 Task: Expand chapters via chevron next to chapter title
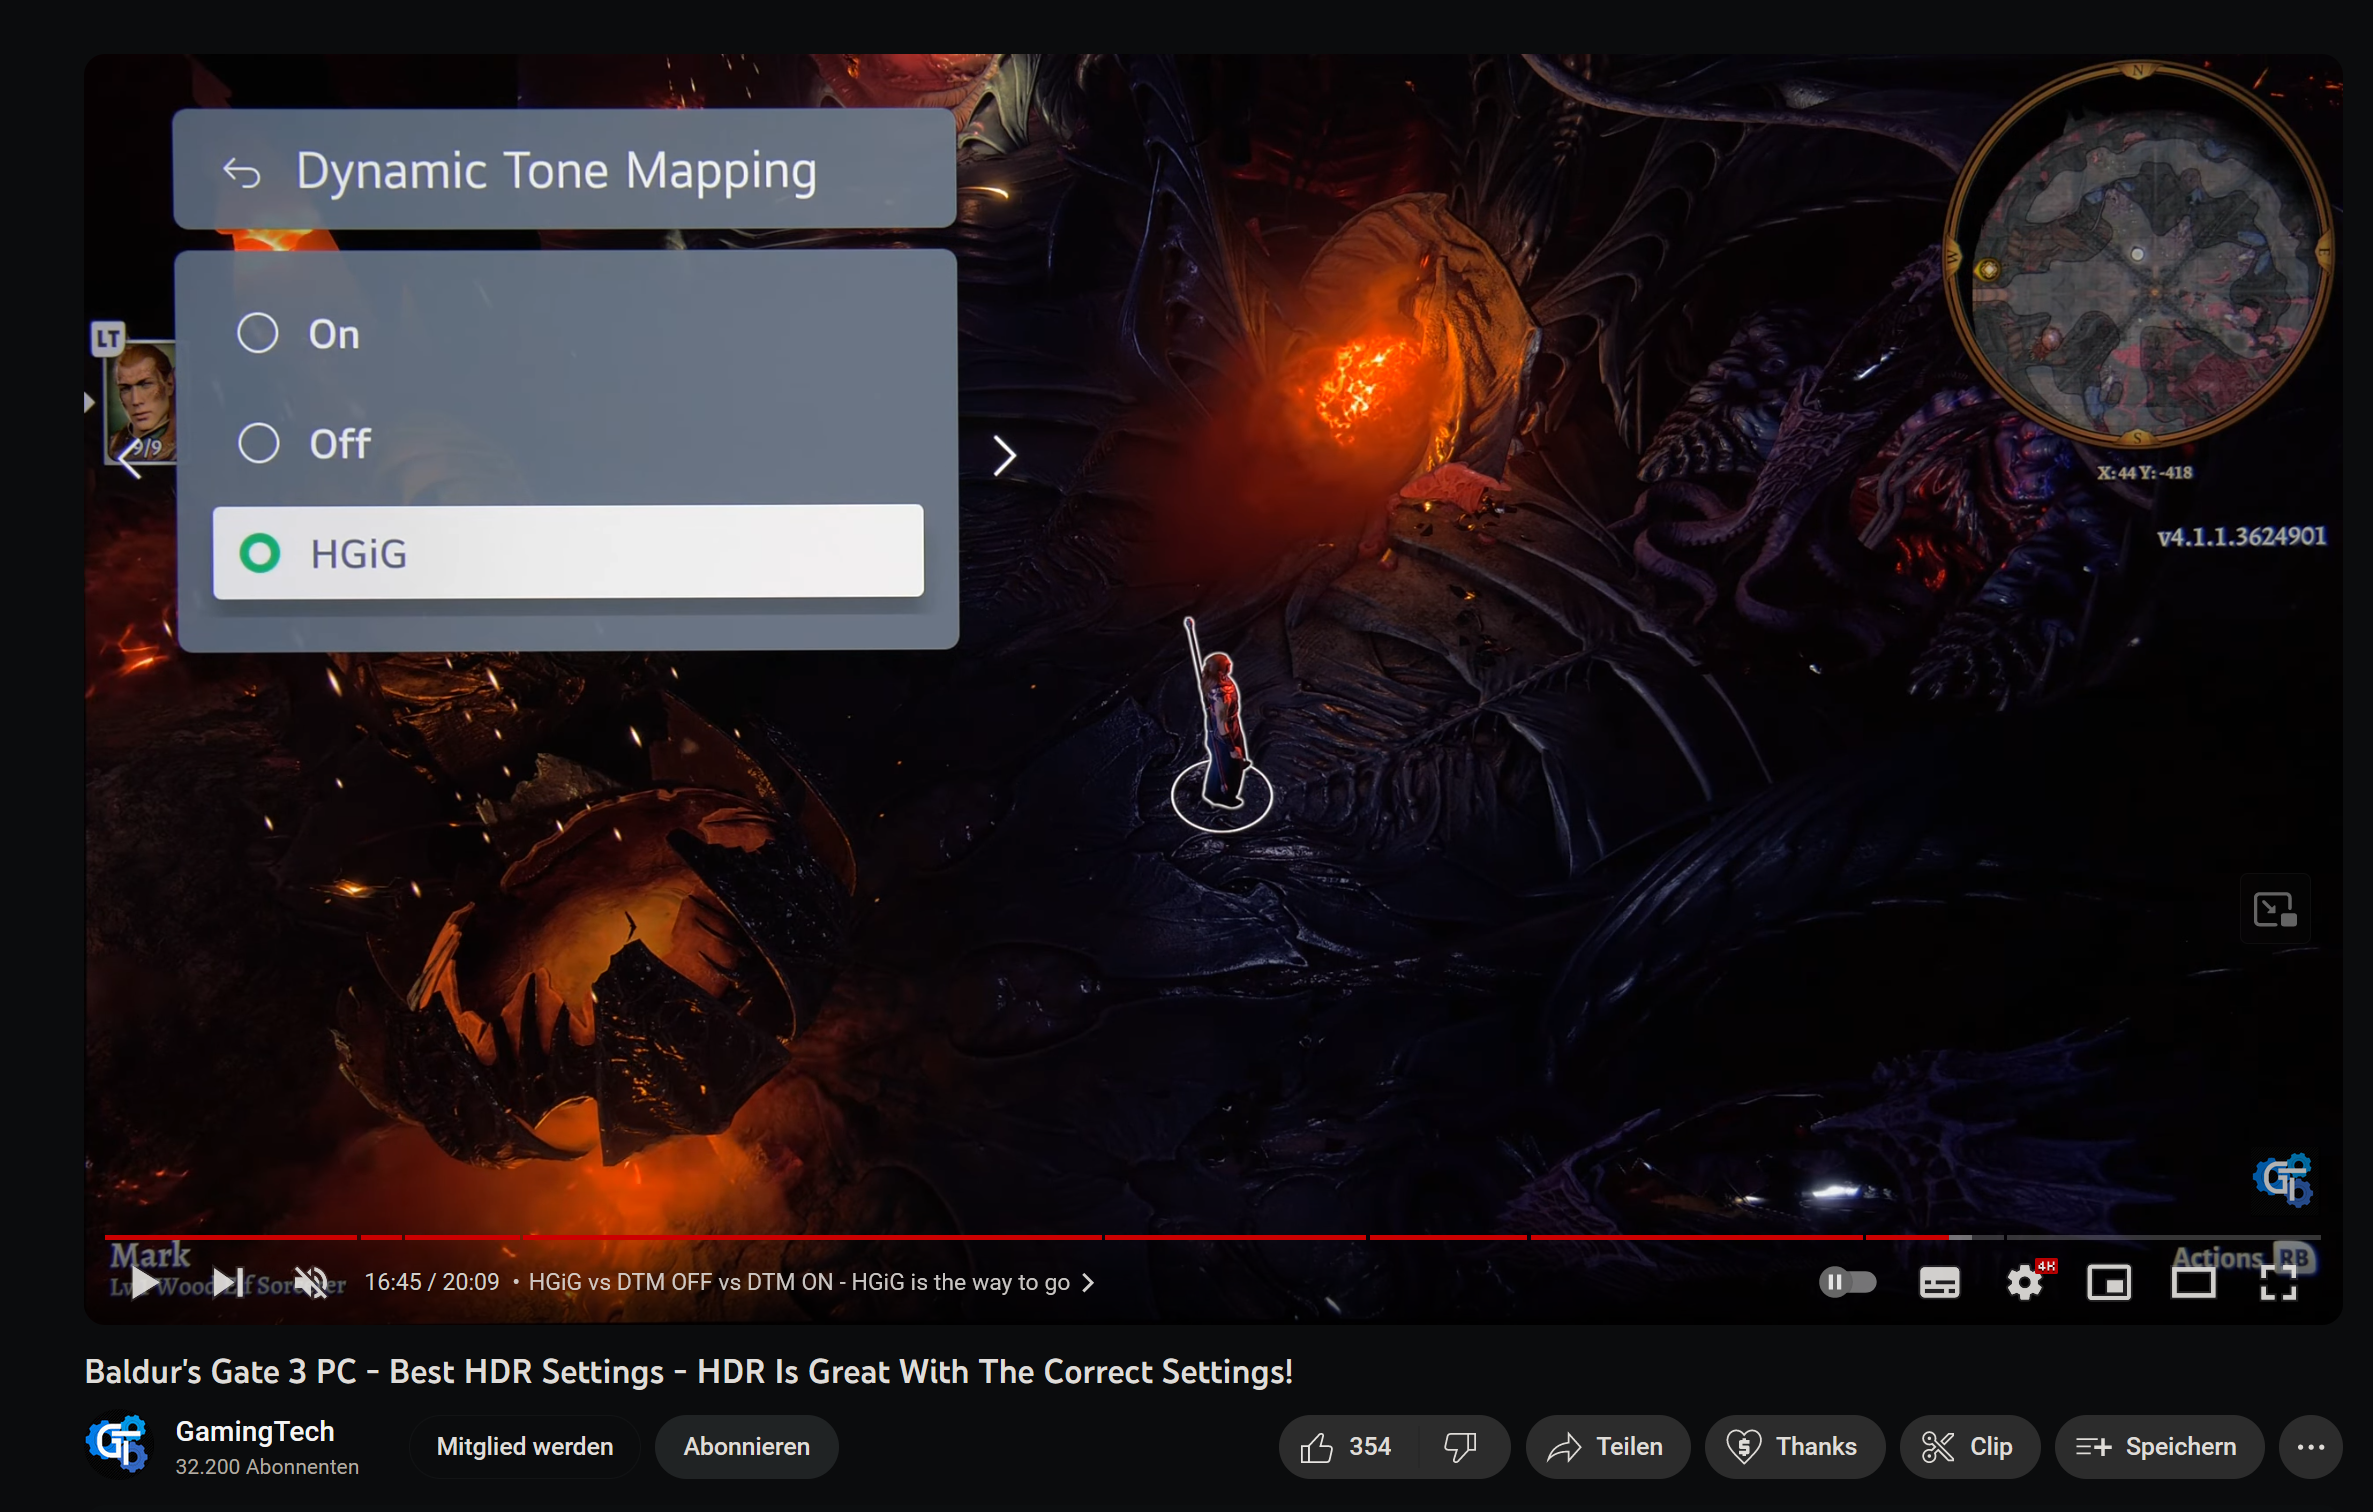1088,1282
